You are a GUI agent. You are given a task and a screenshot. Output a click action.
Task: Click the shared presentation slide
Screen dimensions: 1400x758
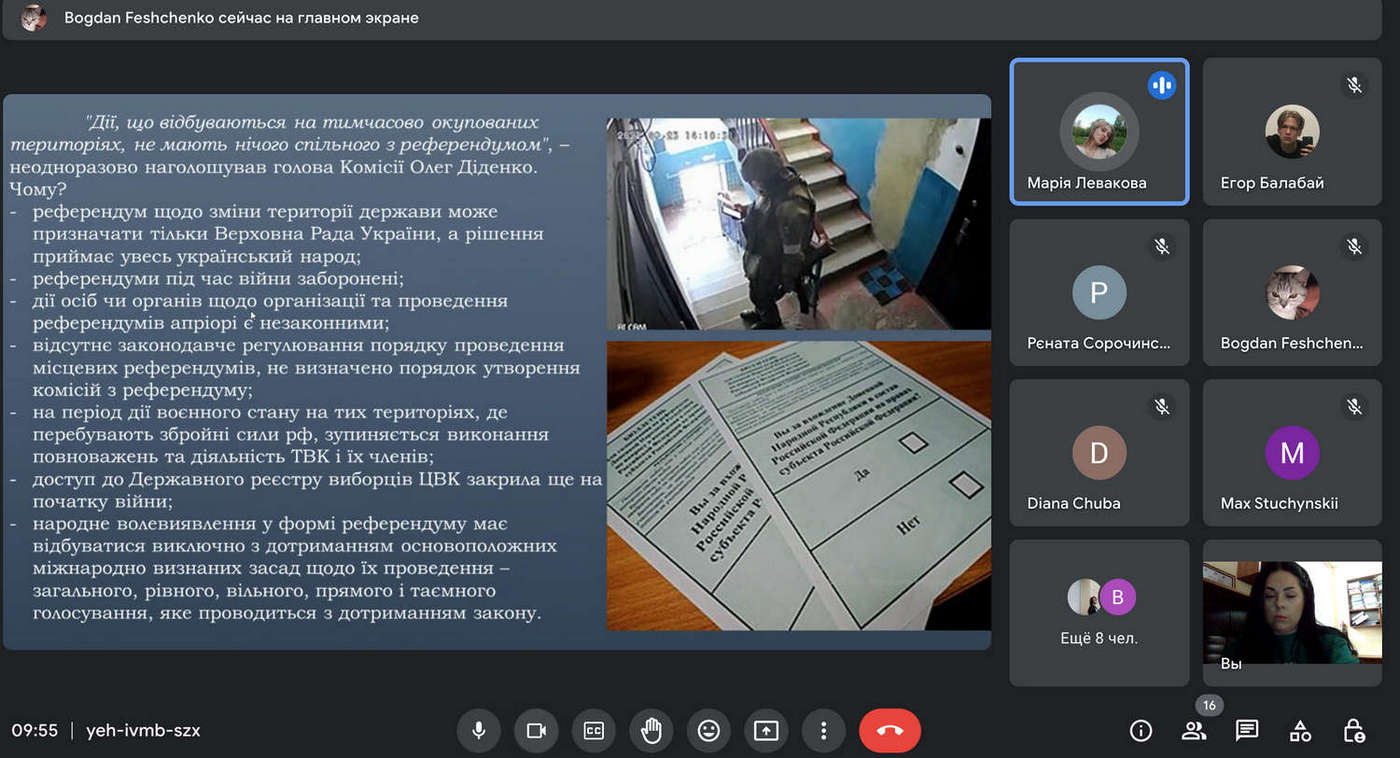[497, 372]
